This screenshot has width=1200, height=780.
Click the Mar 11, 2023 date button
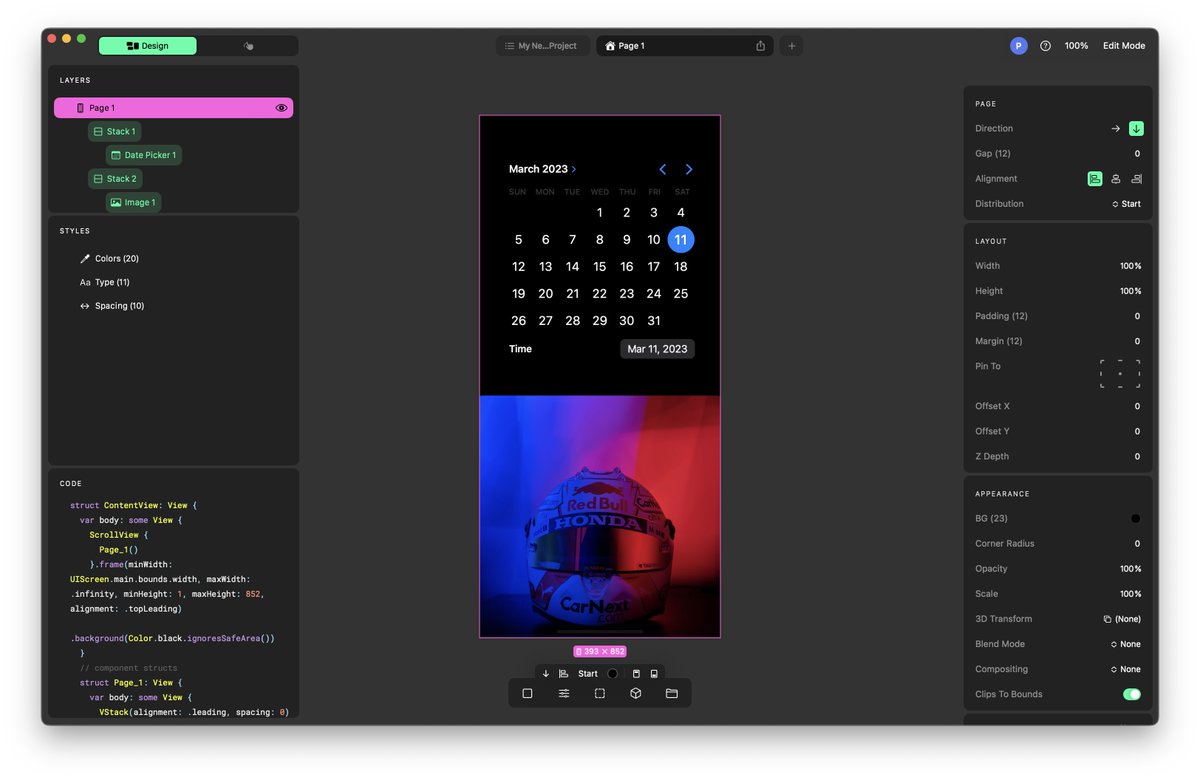pos(657,349)
